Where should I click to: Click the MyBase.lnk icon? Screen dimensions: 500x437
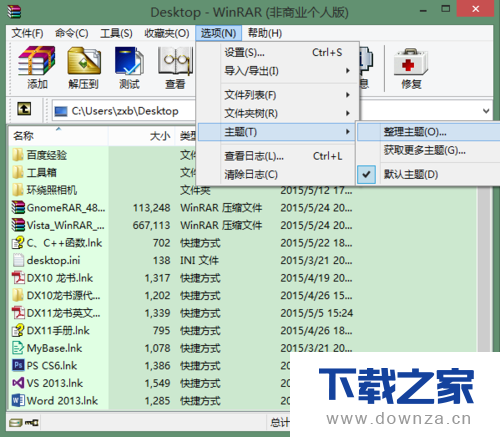click(18, 348)
